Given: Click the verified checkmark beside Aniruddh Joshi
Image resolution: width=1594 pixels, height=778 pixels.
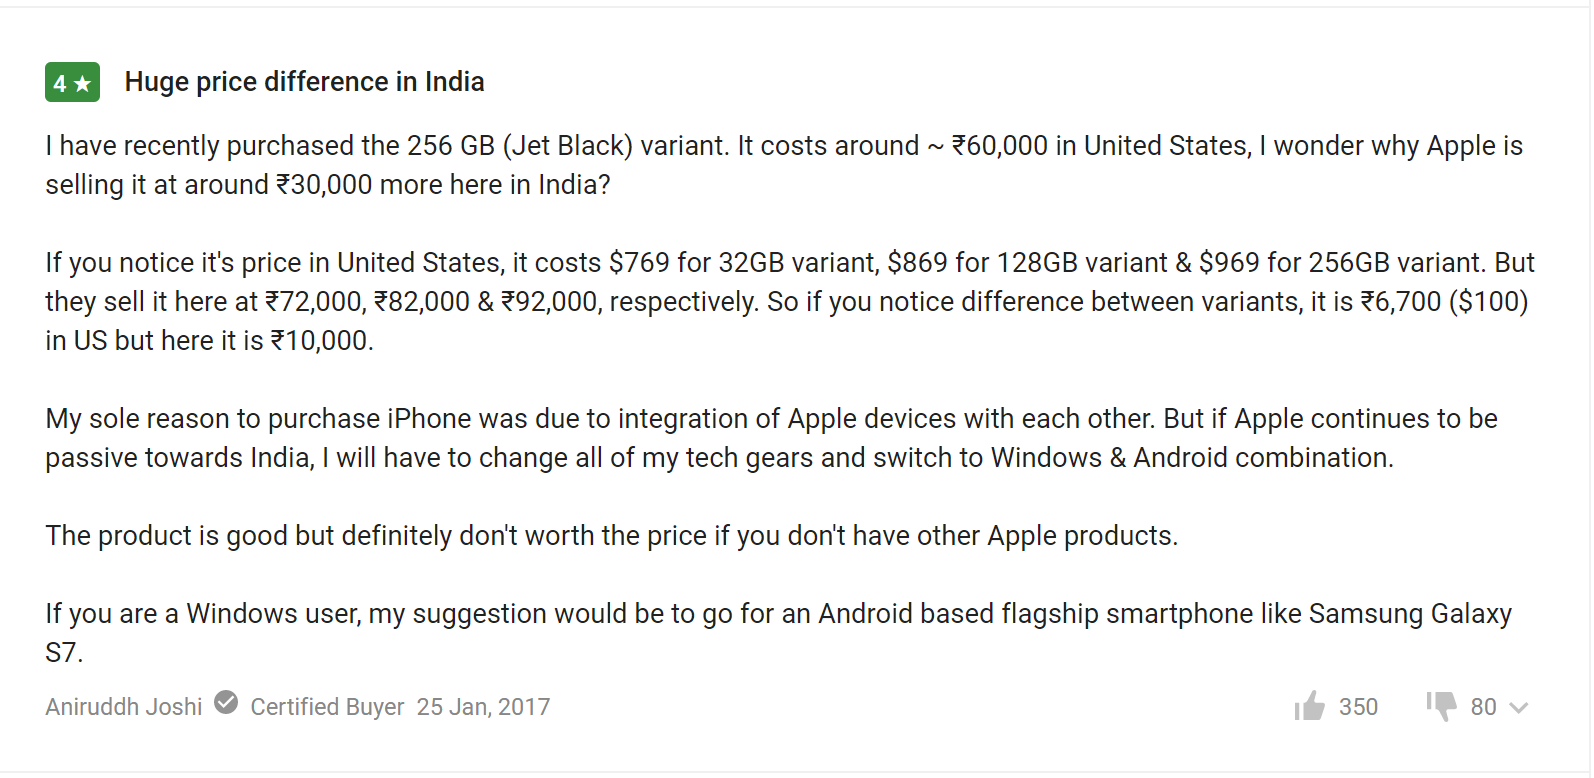Looking at the screenshot, I should (x=227, y=703).
